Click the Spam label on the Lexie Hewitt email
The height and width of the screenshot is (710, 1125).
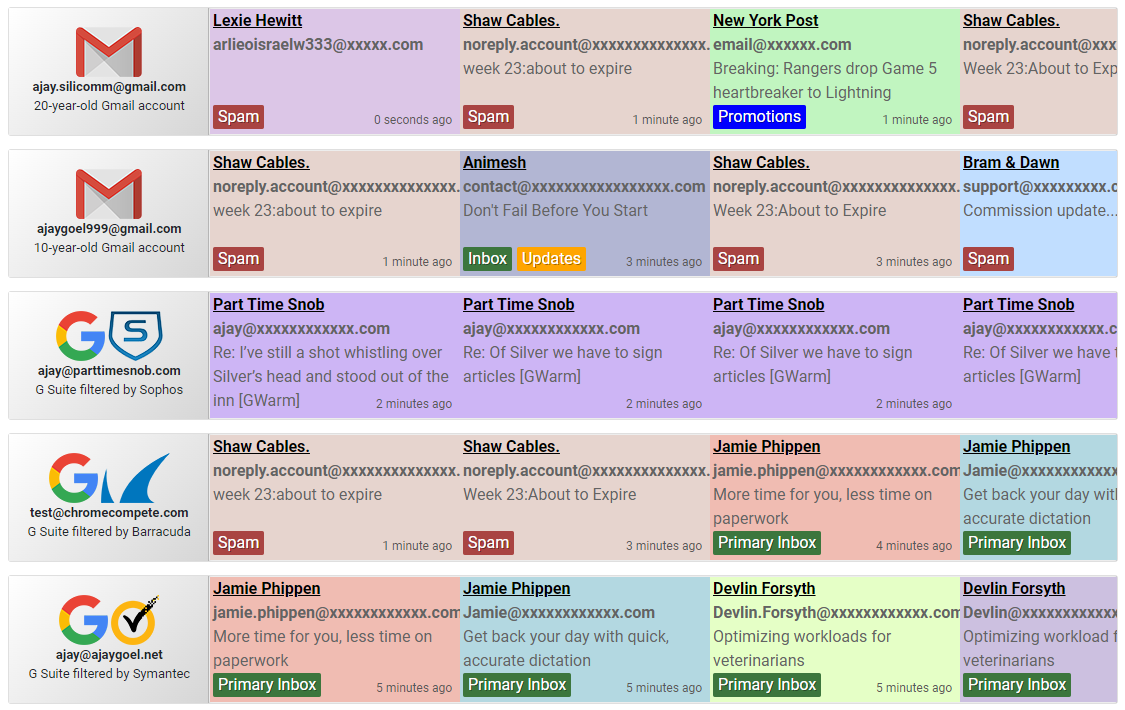coord(238,117)
